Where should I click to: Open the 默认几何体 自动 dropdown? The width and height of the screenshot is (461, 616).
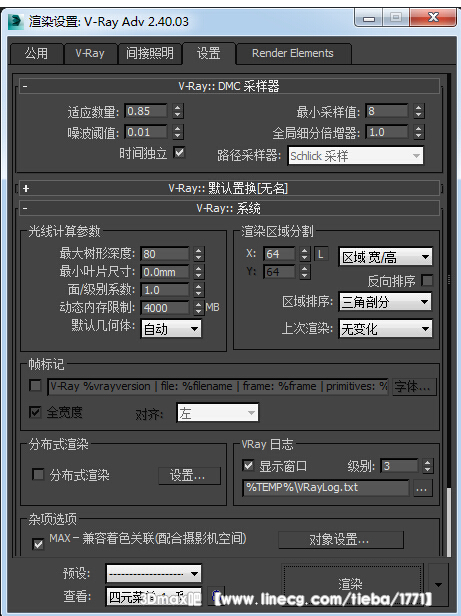(171, 329)
